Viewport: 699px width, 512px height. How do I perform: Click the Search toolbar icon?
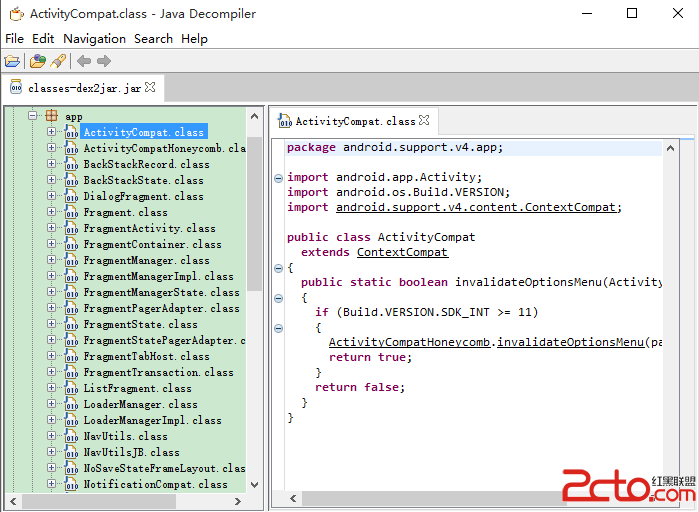58,61
